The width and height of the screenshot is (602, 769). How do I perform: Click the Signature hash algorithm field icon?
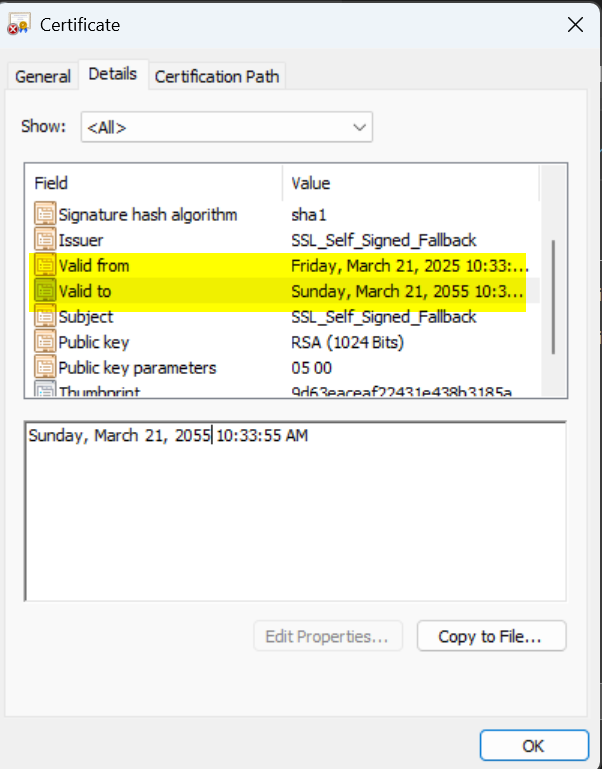pos(45,214)
